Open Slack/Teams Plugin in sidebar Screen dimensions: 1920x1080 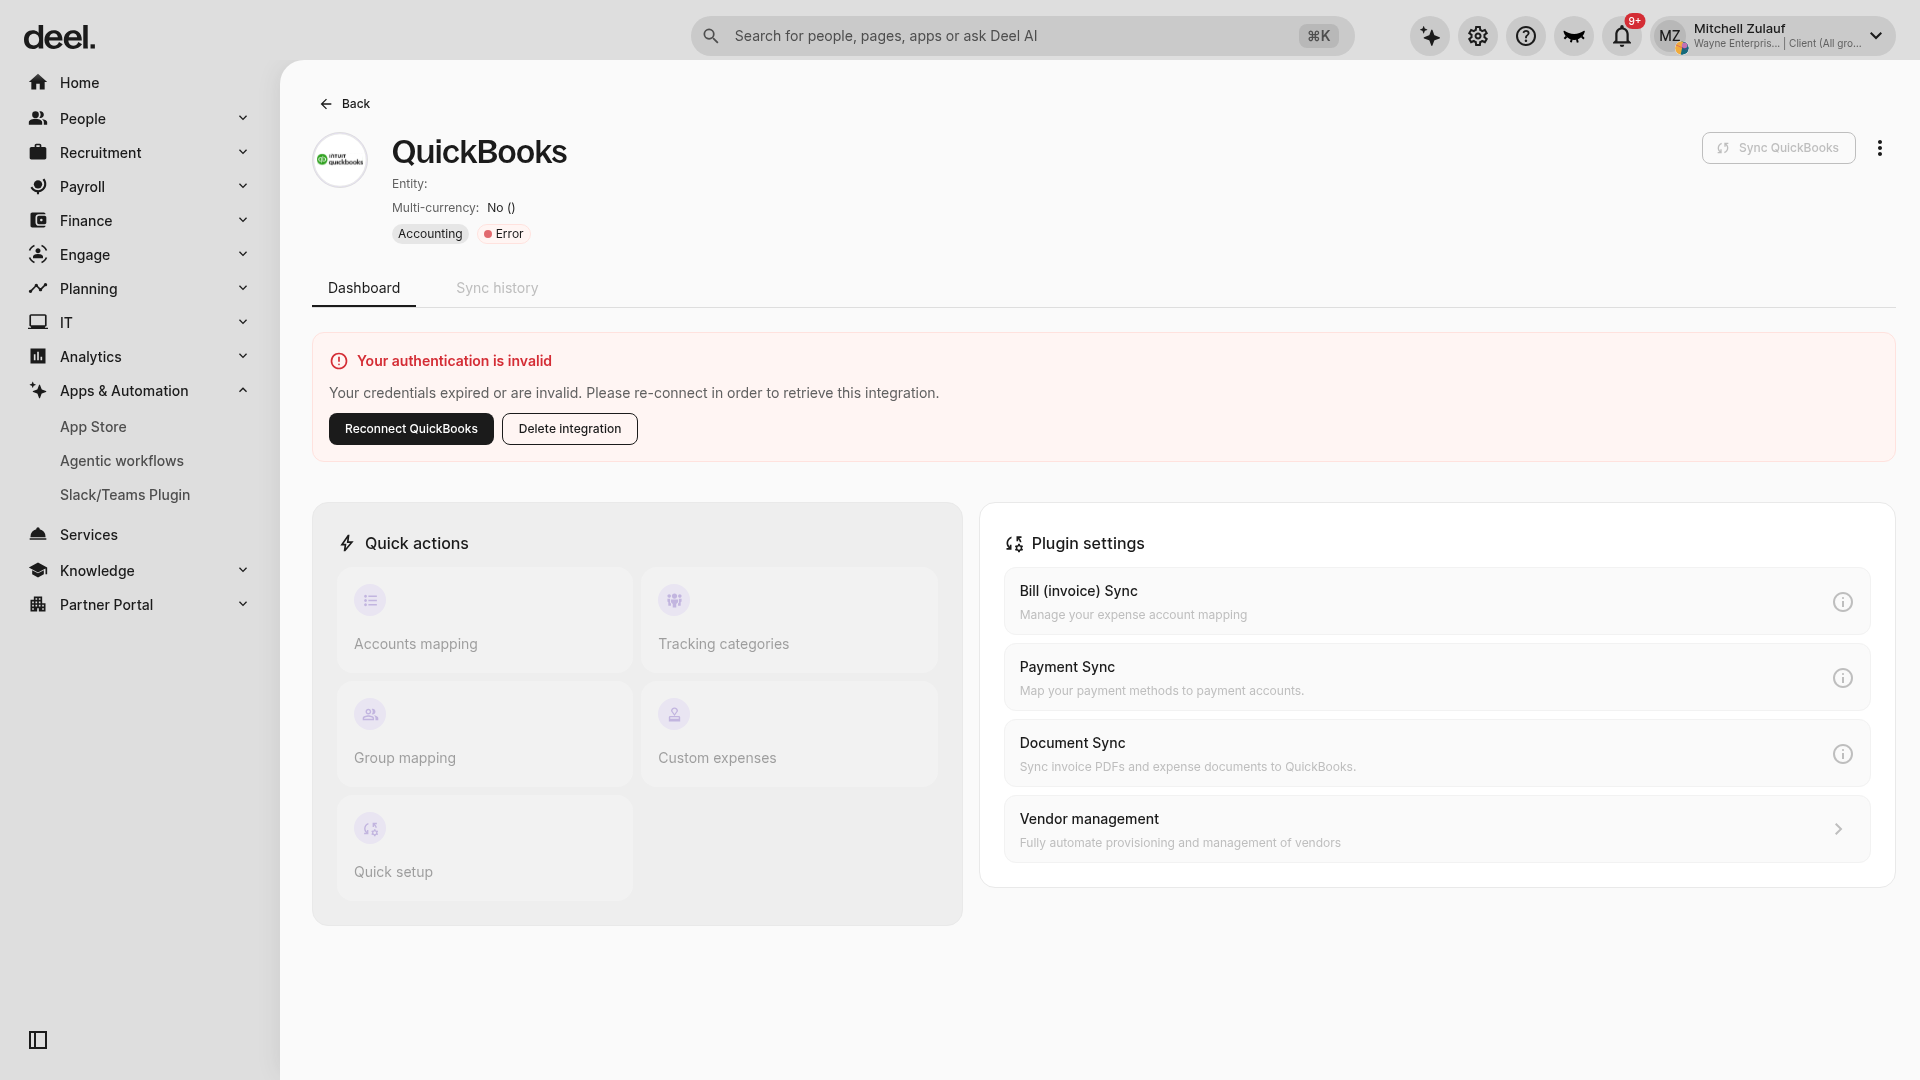point(125,495)
